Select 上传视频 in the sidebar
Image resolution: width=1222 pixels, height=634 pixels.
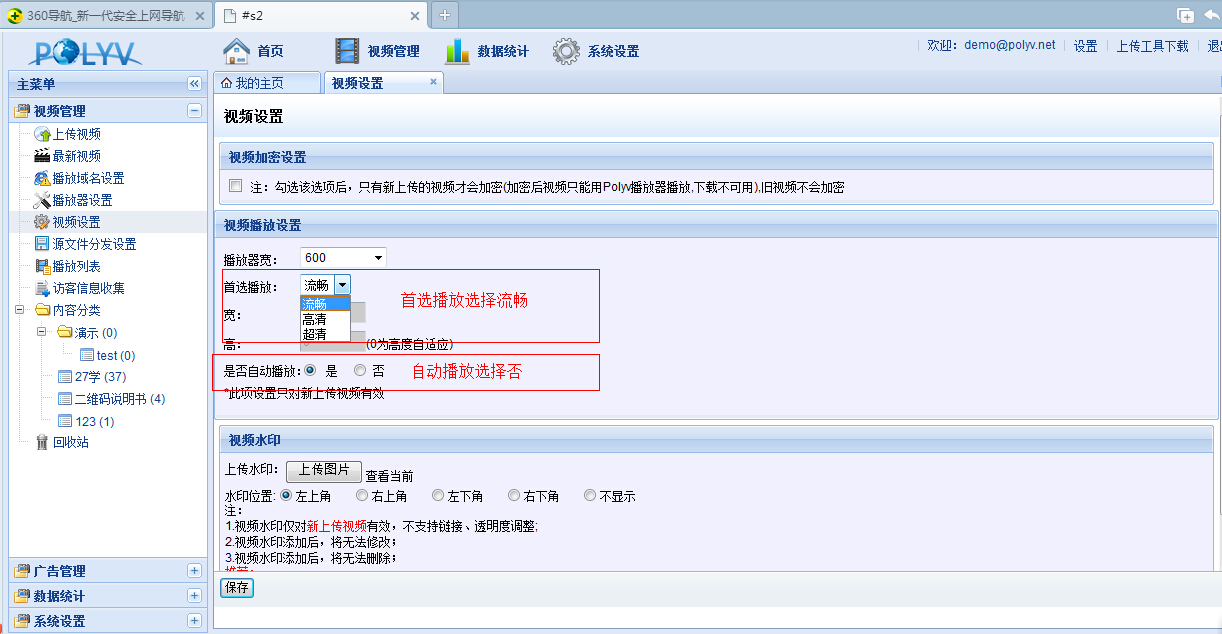click(x=76, y=134)
